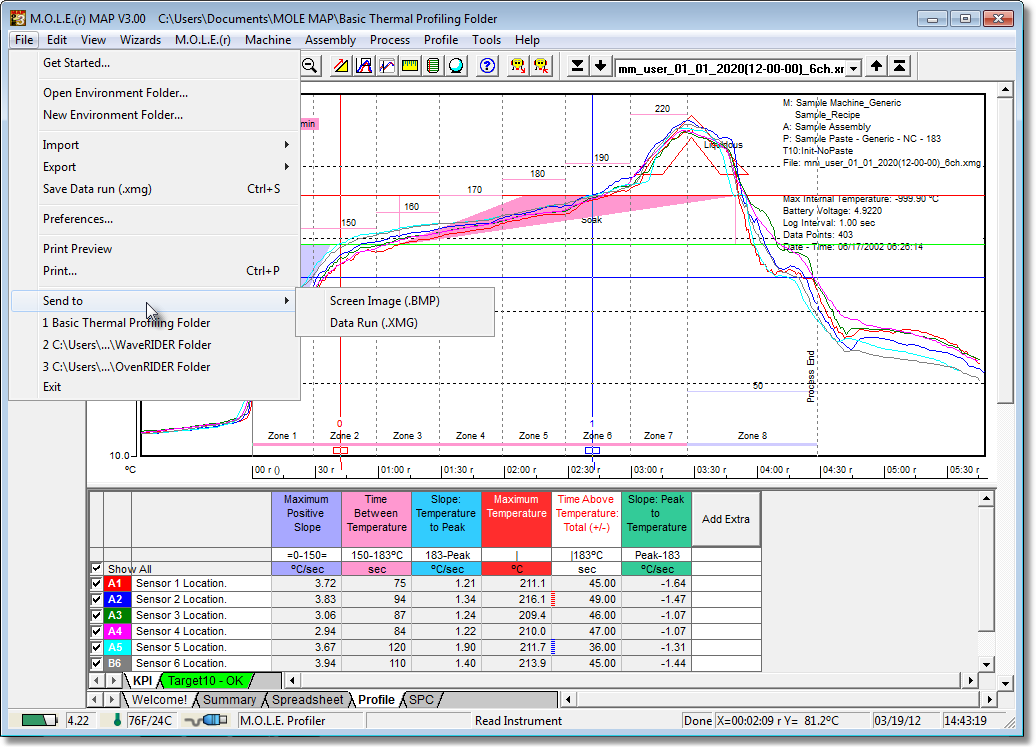Viewport: 1036px width, 749px height.
Task: Click the slope tool icon in toolbar
Action: 341,66
